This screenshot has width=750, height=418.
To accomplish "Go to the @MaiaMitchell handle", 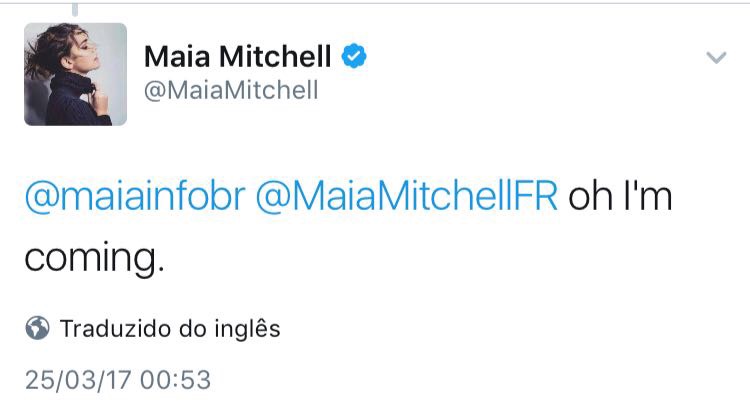I will [x=232, y=90].
